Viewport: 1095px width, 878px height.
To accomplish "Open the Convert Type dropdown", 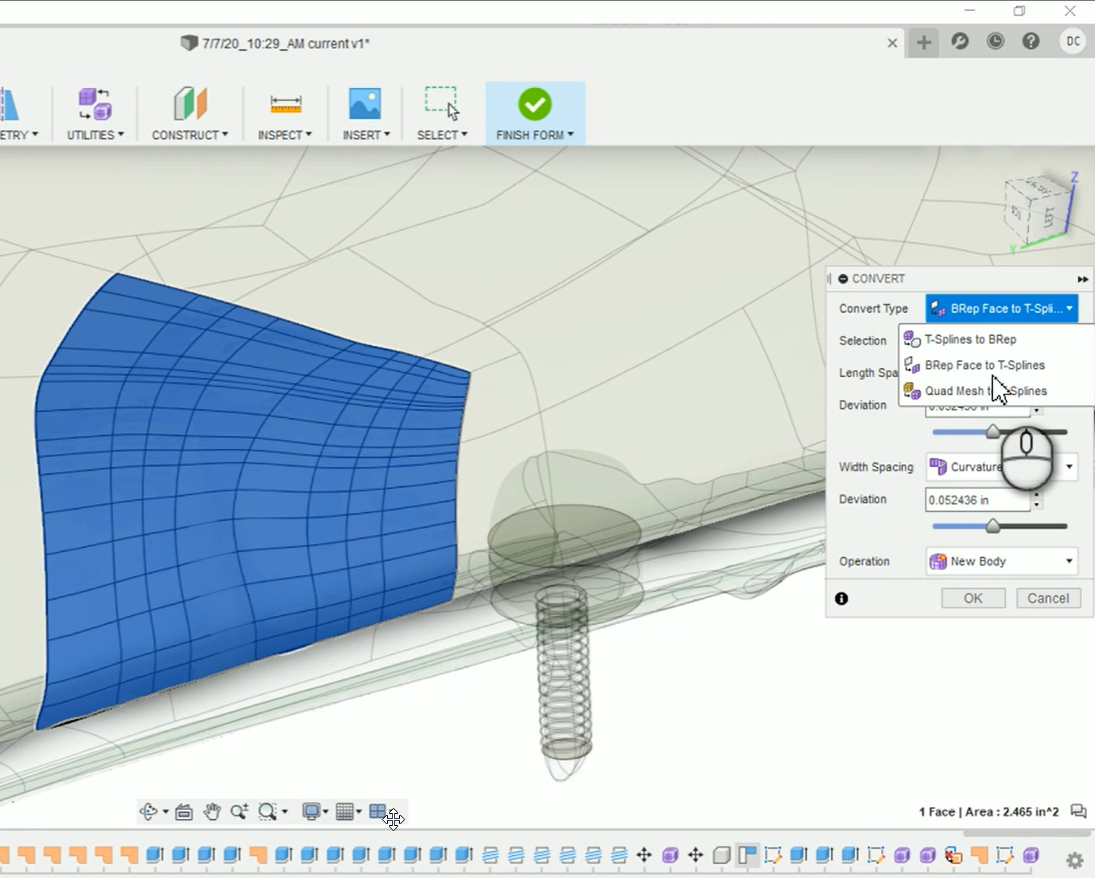I will (1001, 308).
